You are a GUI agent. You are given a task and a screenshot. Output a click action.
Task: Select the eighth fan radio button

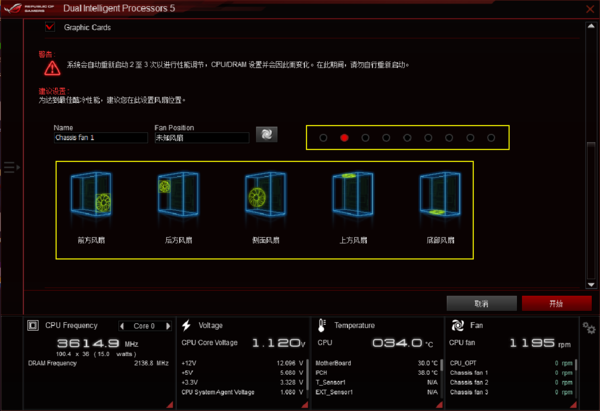tap(470, 138)
